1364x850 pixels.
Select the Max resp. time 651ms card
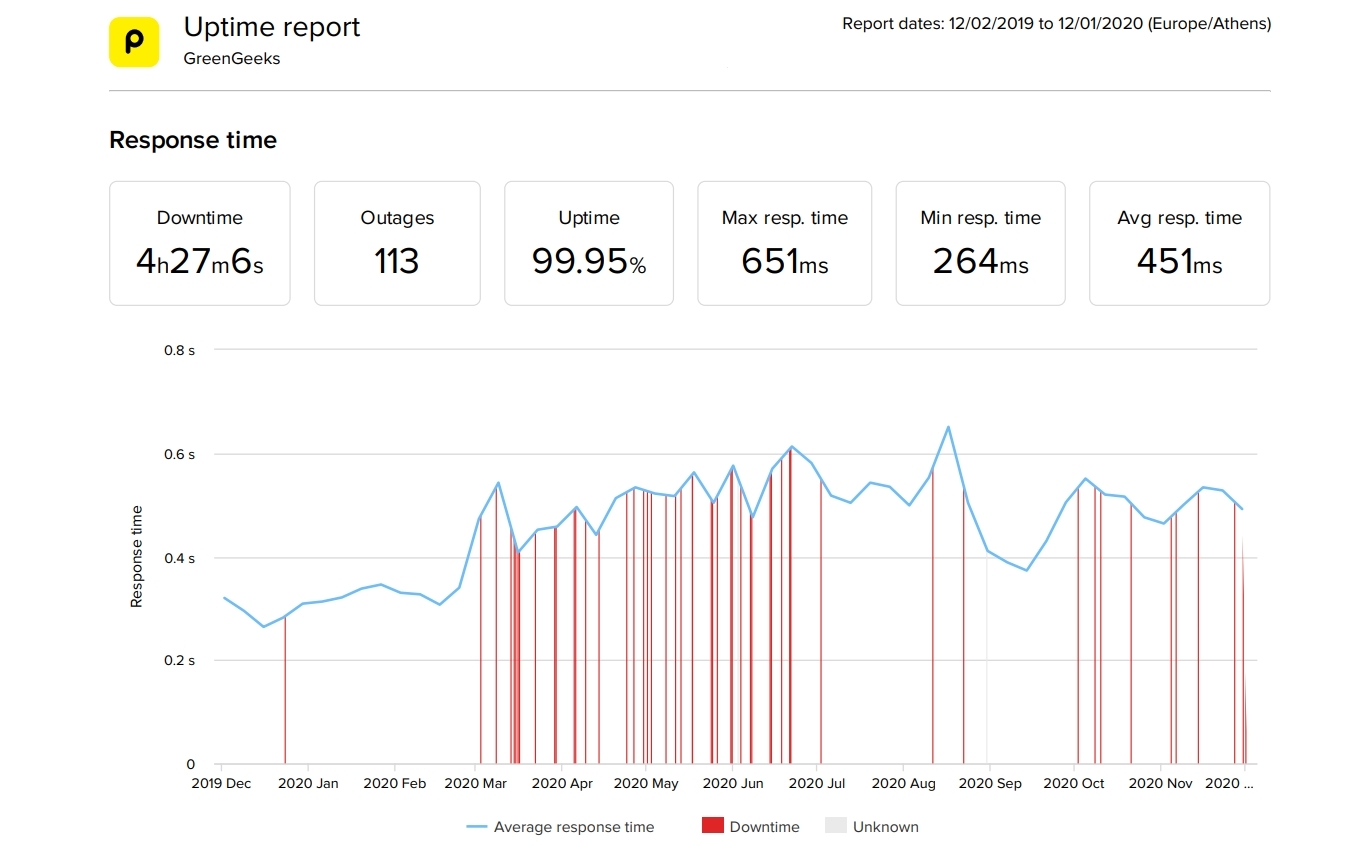(x=785, y=243)
